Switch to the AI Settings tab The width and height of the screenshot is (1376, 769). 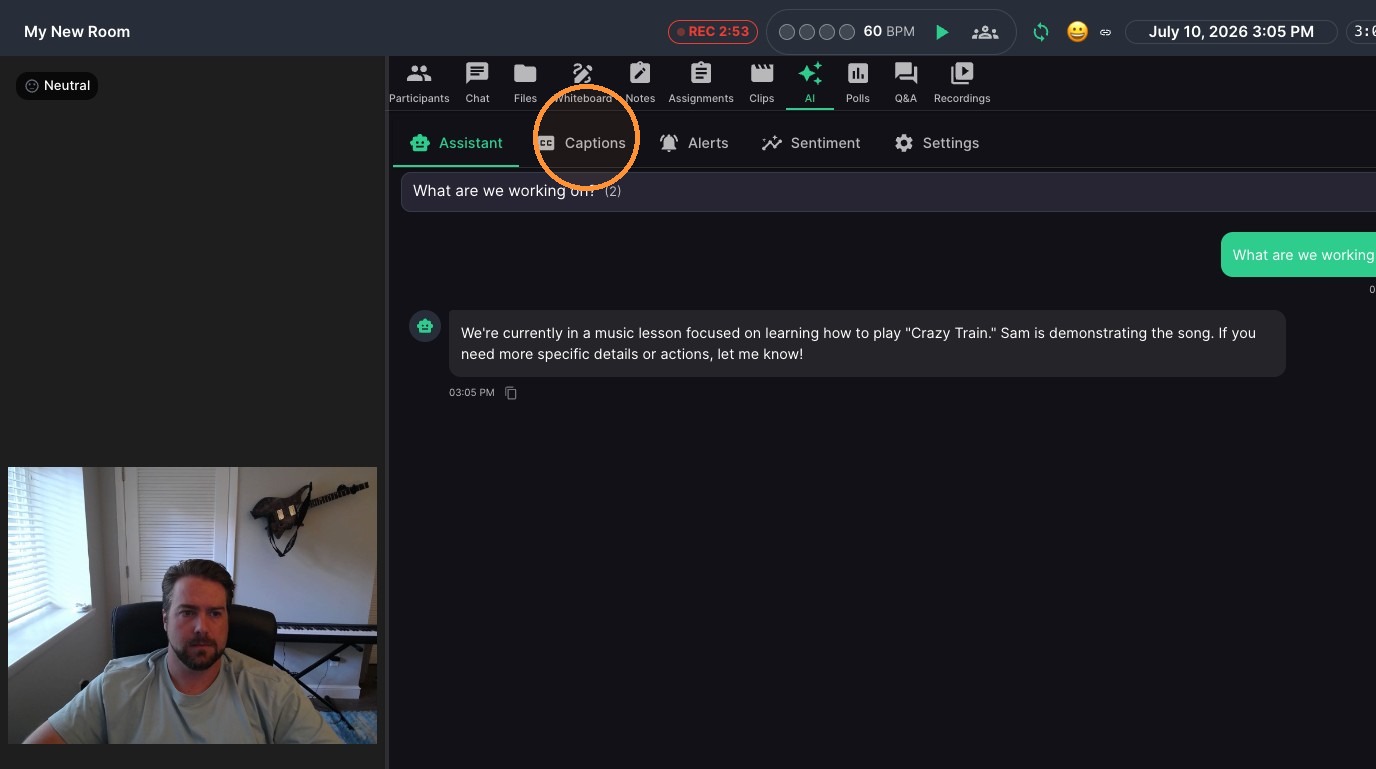point(937,143)
